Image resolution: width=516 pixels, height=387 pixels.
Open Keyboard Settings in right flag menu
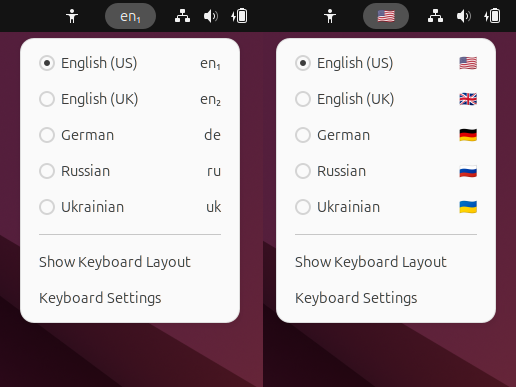356,298
